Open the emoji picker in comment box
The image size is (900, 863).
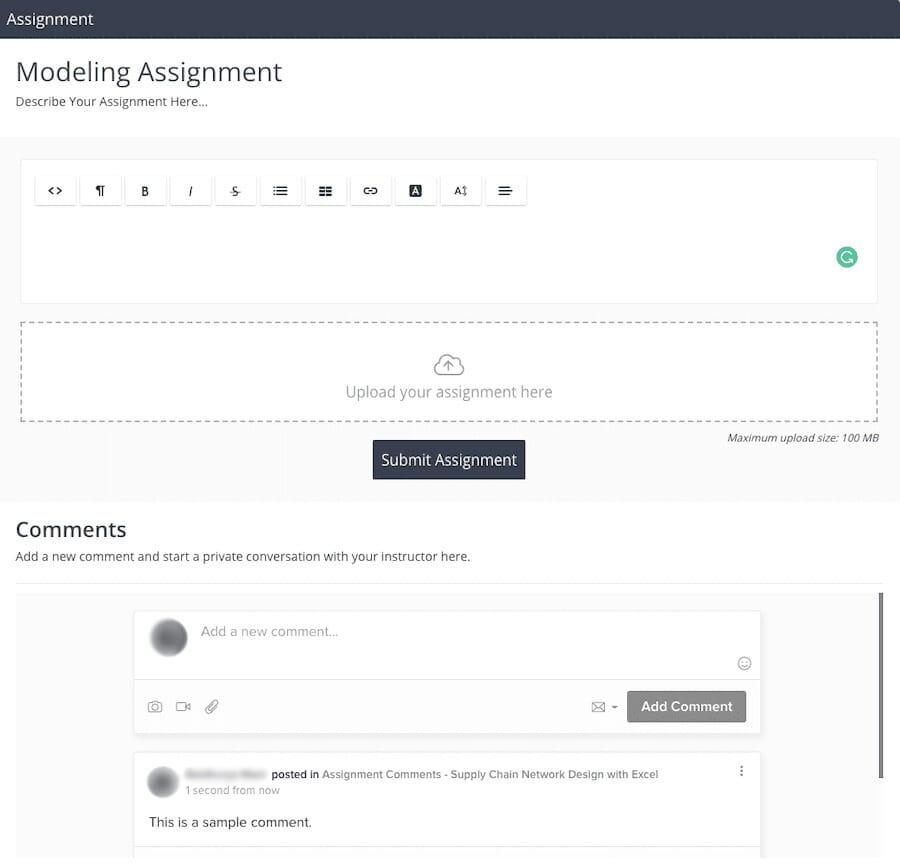(744, 663)
